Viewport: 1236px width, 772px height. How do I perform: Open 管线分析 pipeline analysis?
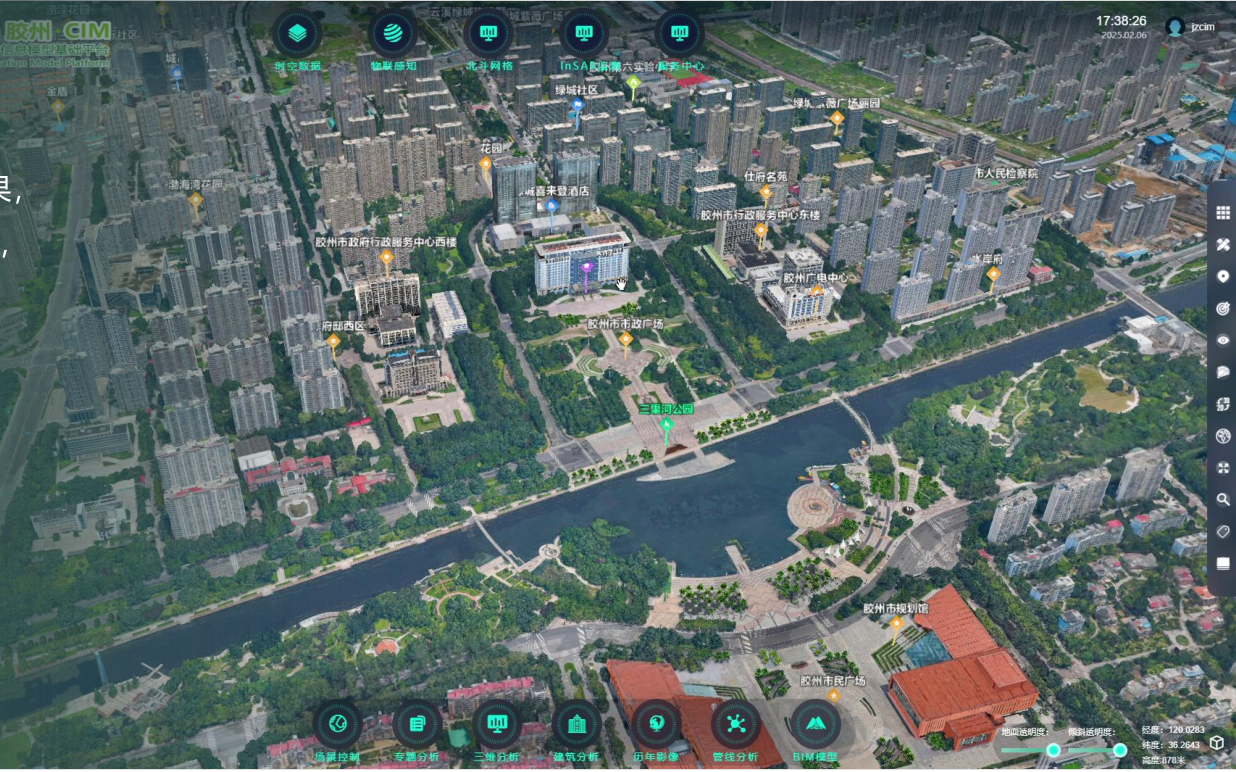click(x=736, y=723)
